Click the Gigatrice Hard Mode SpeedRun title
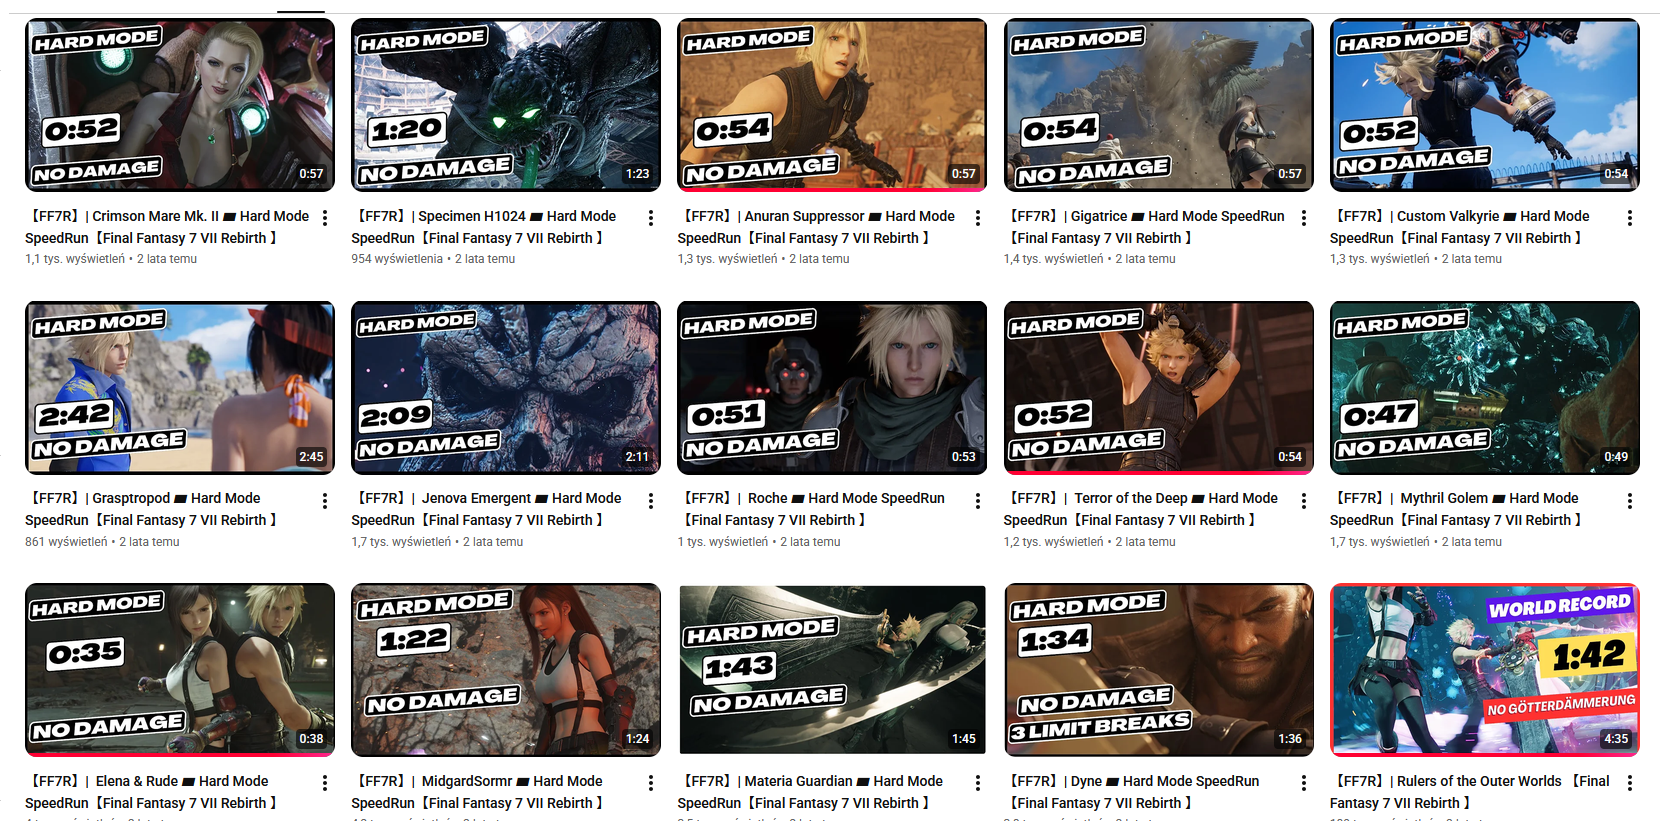 coord(1144,227)
